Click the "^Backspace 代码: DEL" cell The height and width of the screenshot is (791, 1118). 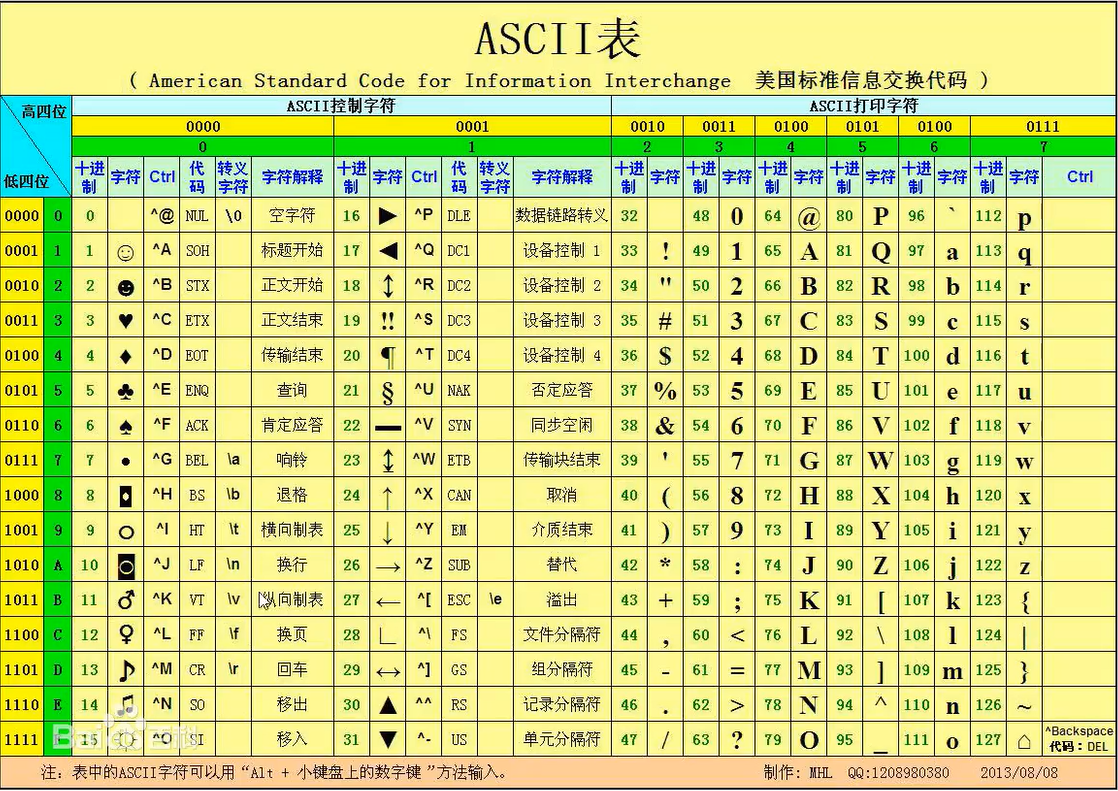[1079, 738]
